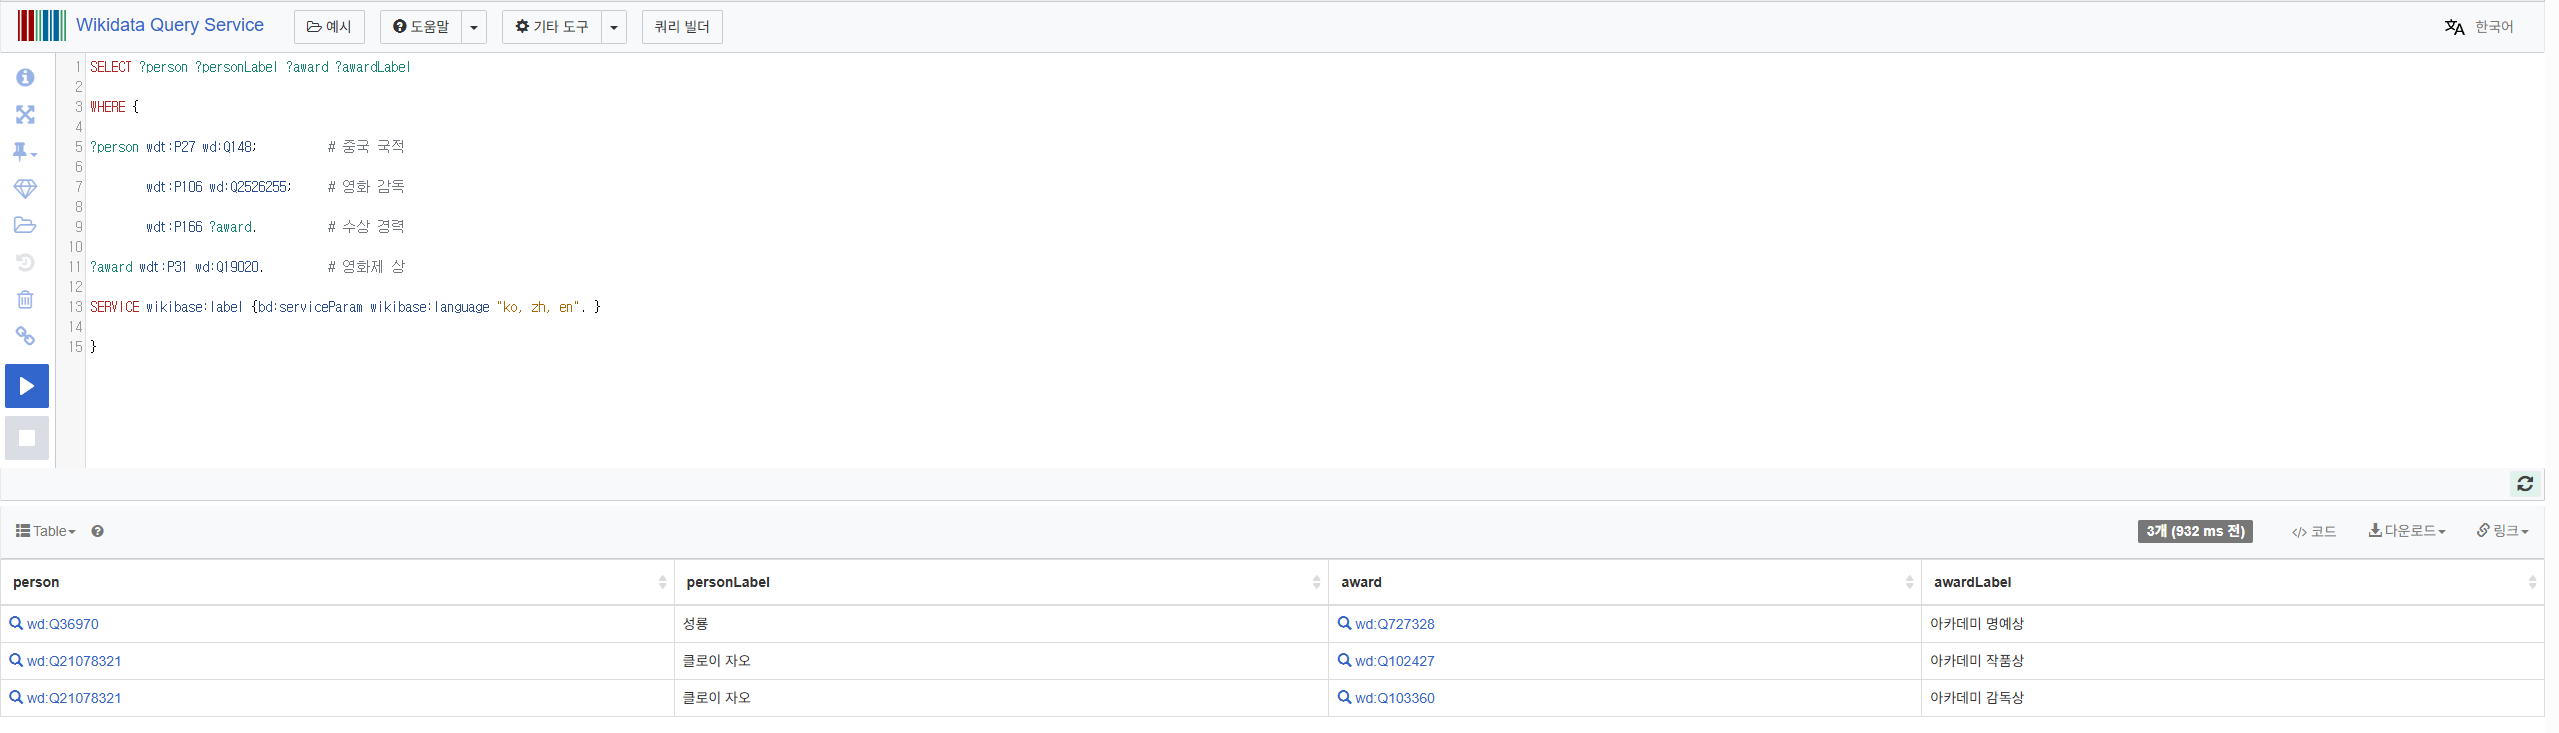Toggle fullscreen editor with arrows icon

point(25,115)
